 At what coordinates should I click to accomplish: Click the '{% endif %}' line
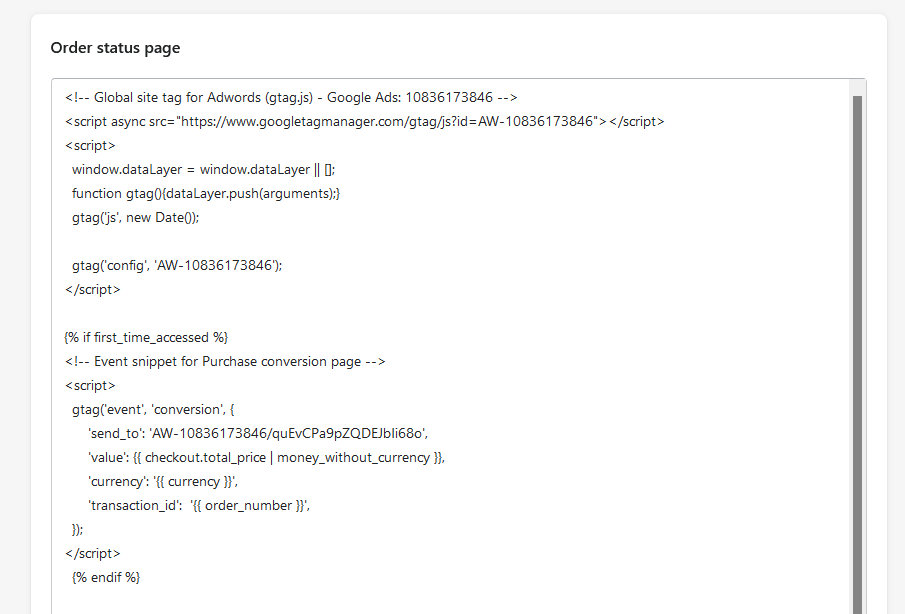[x=106, y=578]
